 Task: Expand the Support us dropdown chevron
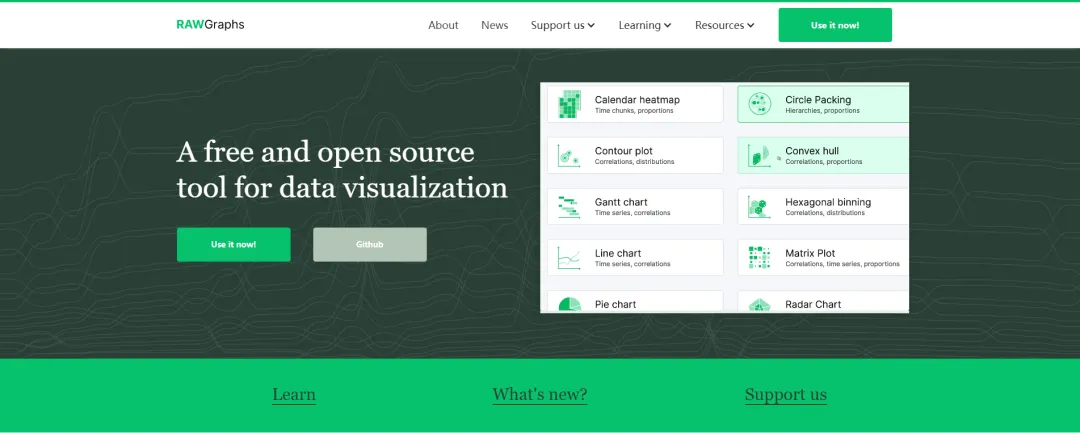click(591, 25)
